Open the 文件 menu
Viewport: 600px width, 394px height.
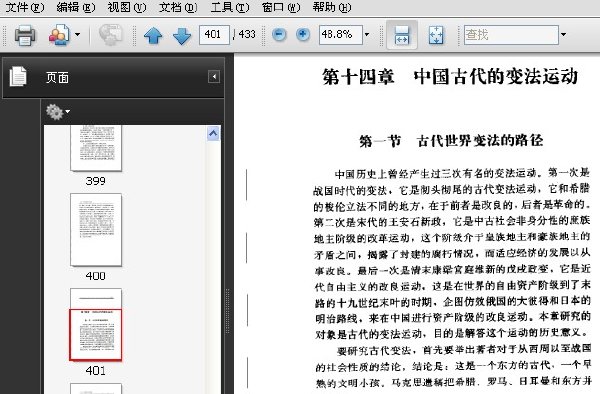pyautogui.click(x=25, y=7)
